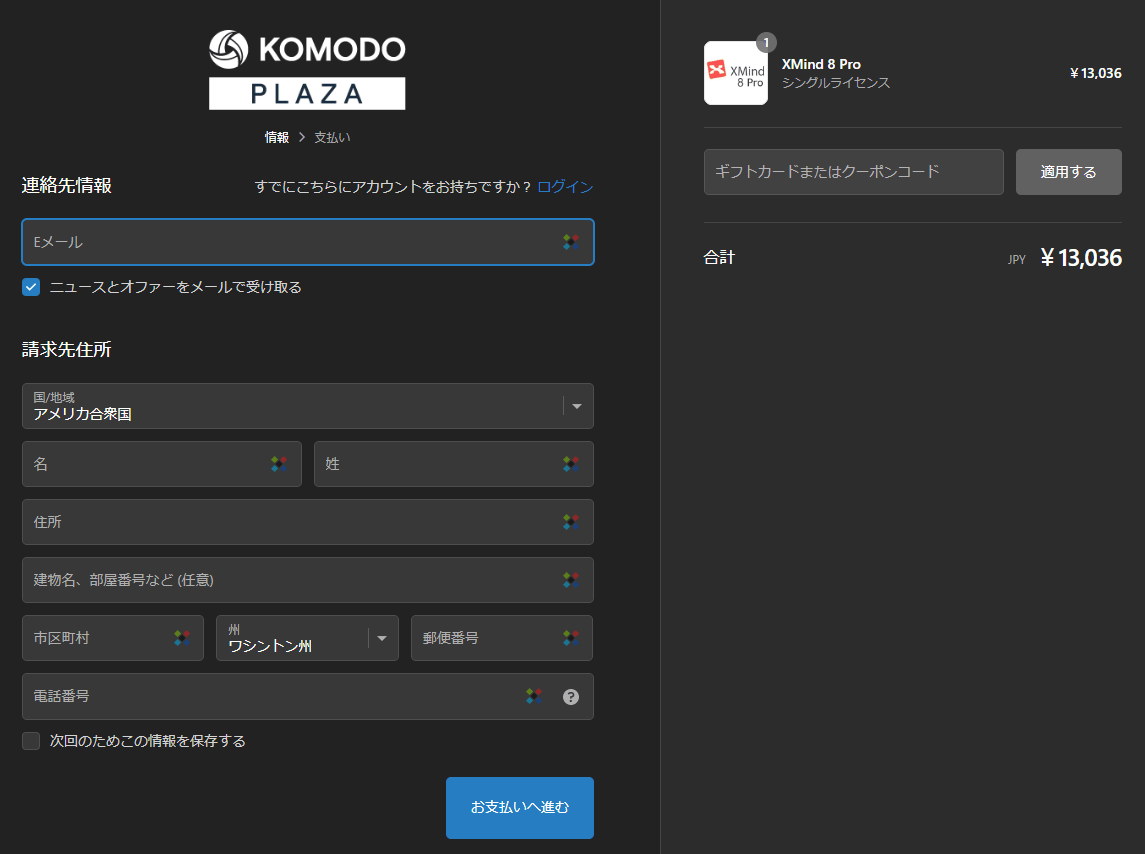The image size is (1145, 854).
Task: Open the 州 state dropdown
Action: [307, 638]
